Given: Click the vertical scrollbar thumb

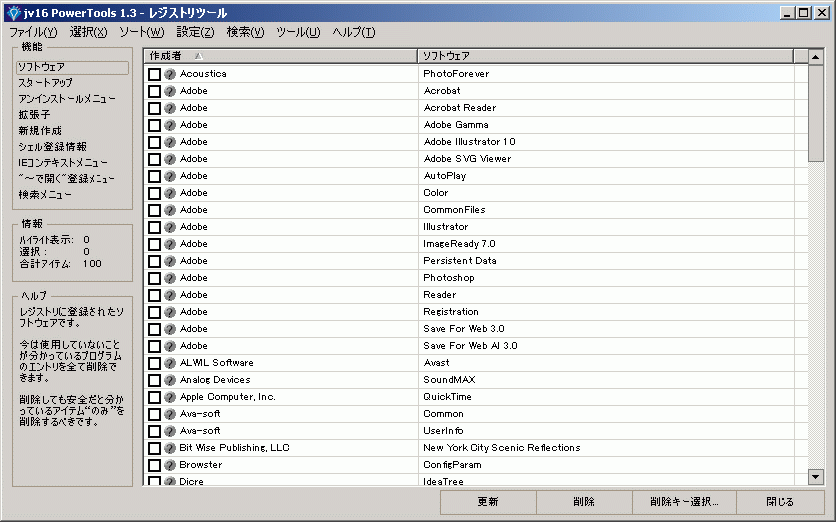Looking at the screenshot, I should (x=816, y=114).
